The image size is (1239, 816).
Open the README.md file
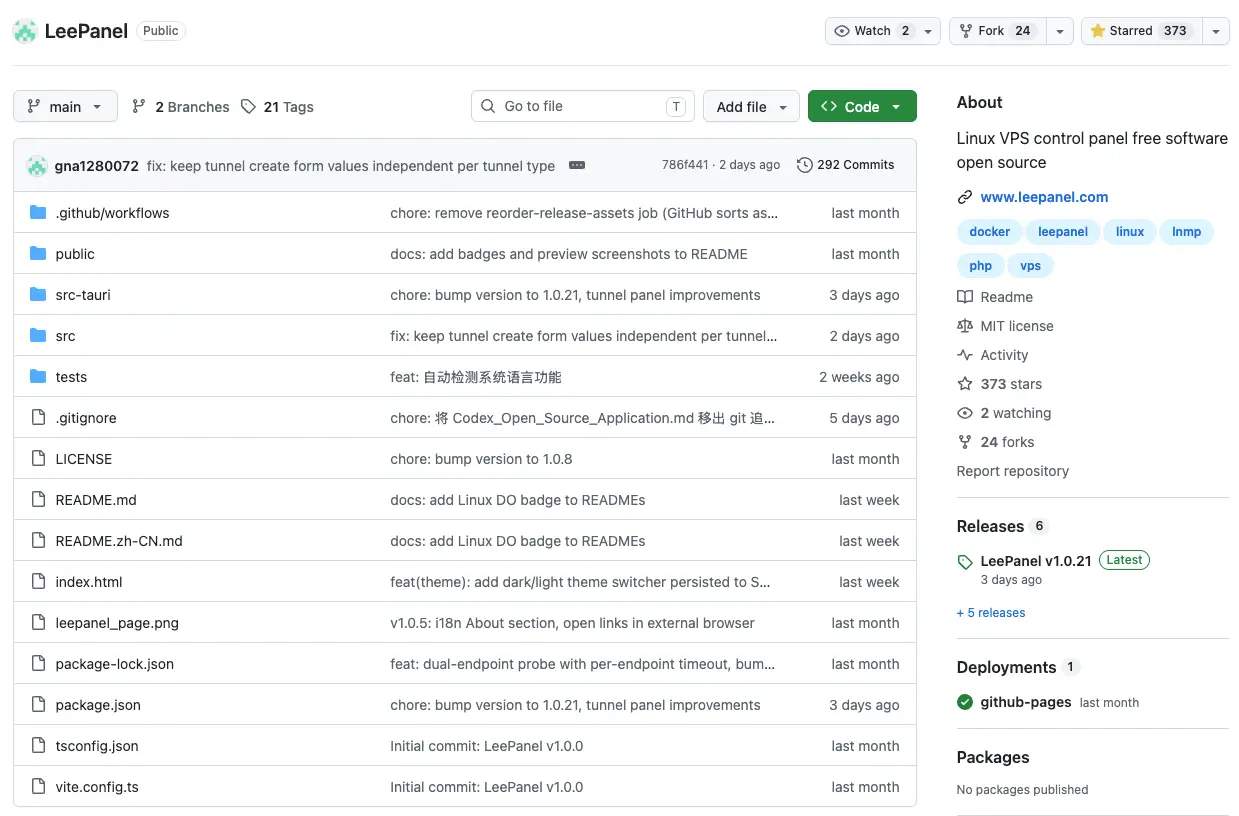[x=96, y=500]
